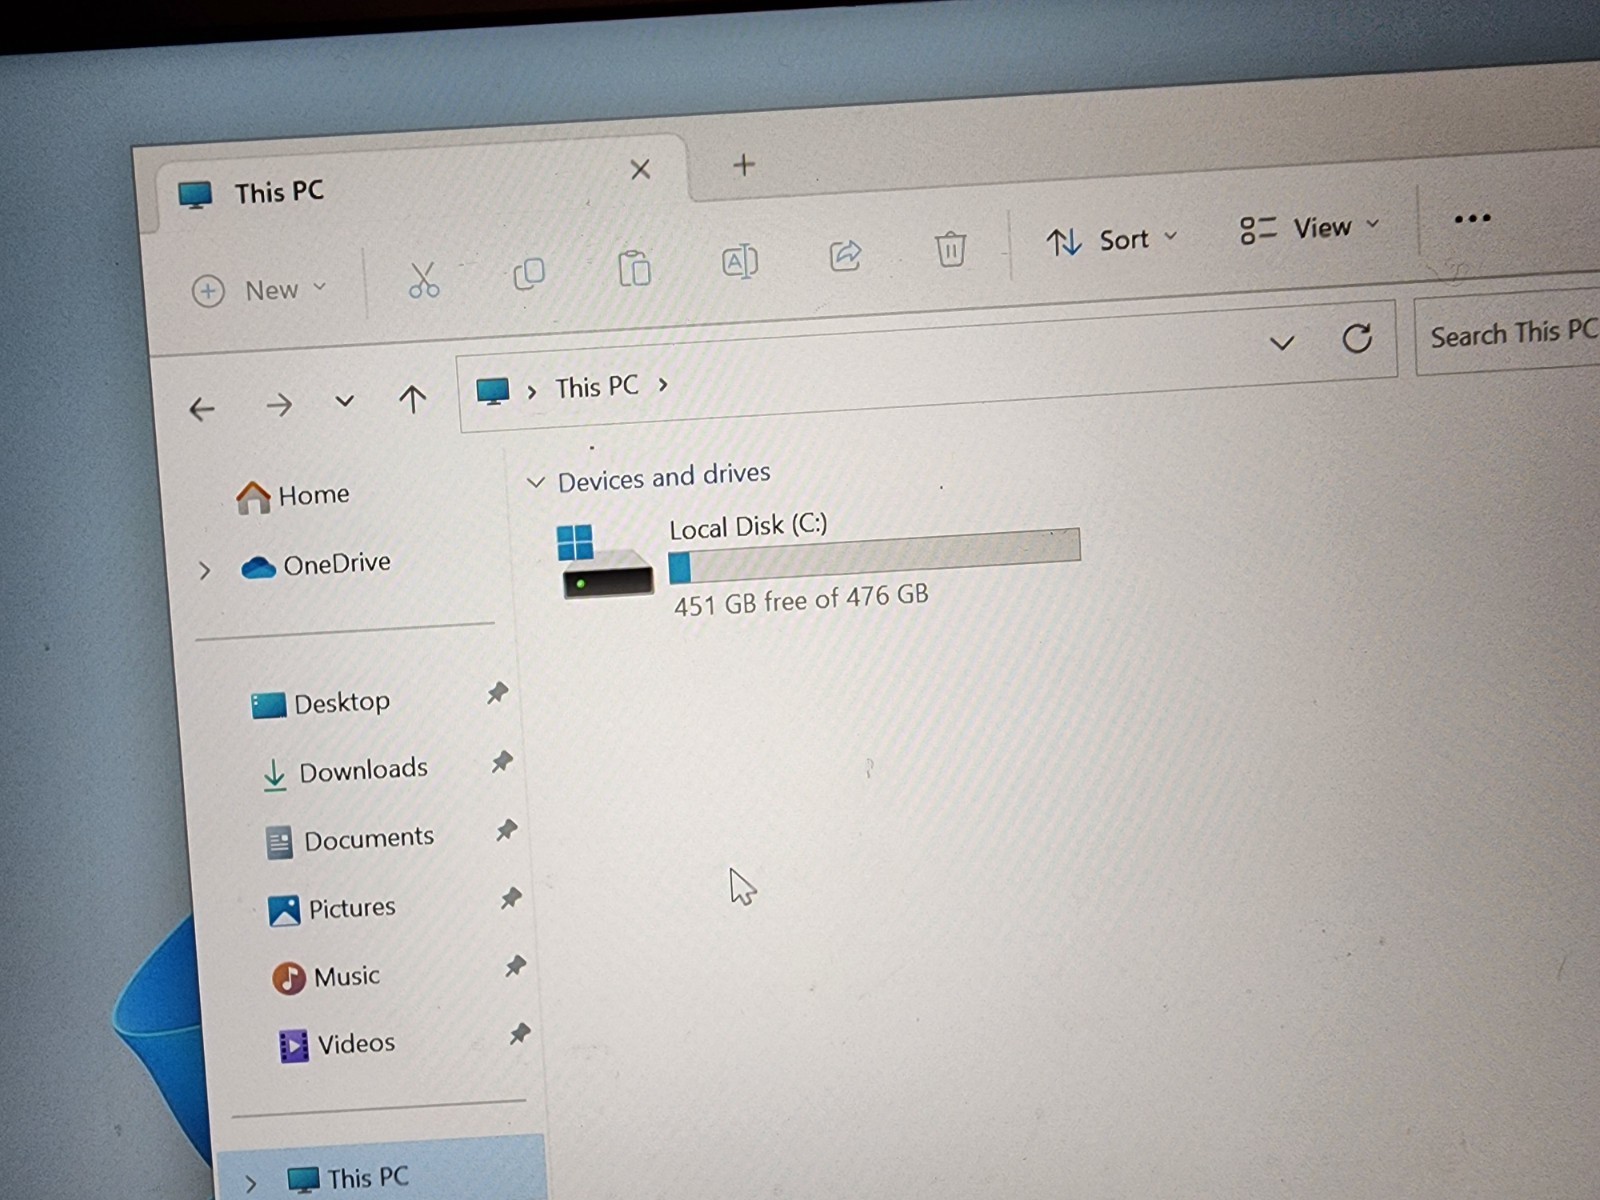
Task: Click This PC breadcrumb in address bar
Action: [x=596, y=387]
